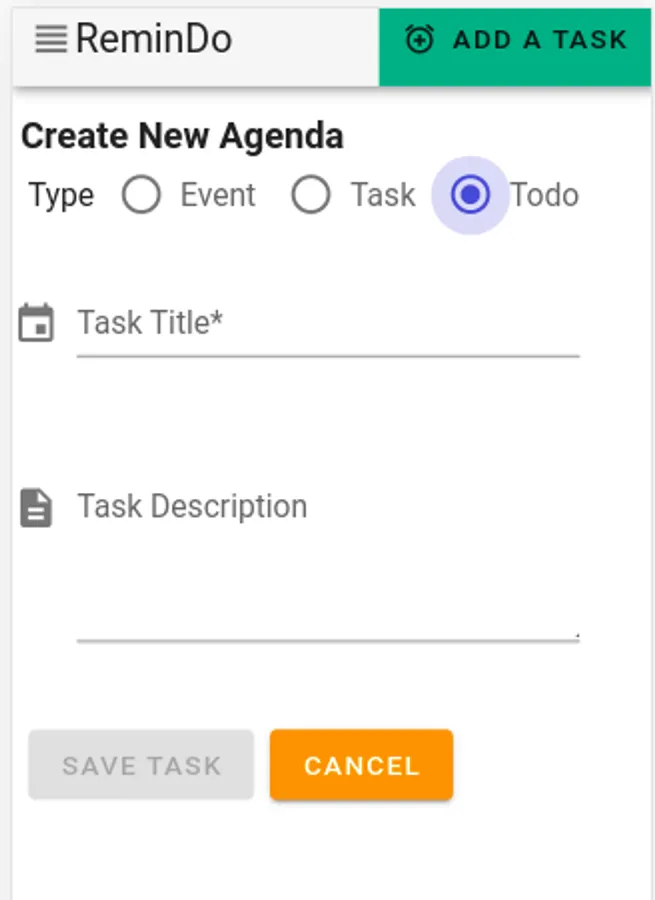Click the 'Task' type label text
The width and height of the screenshot is (655, 900).
[x=383, y=195]
